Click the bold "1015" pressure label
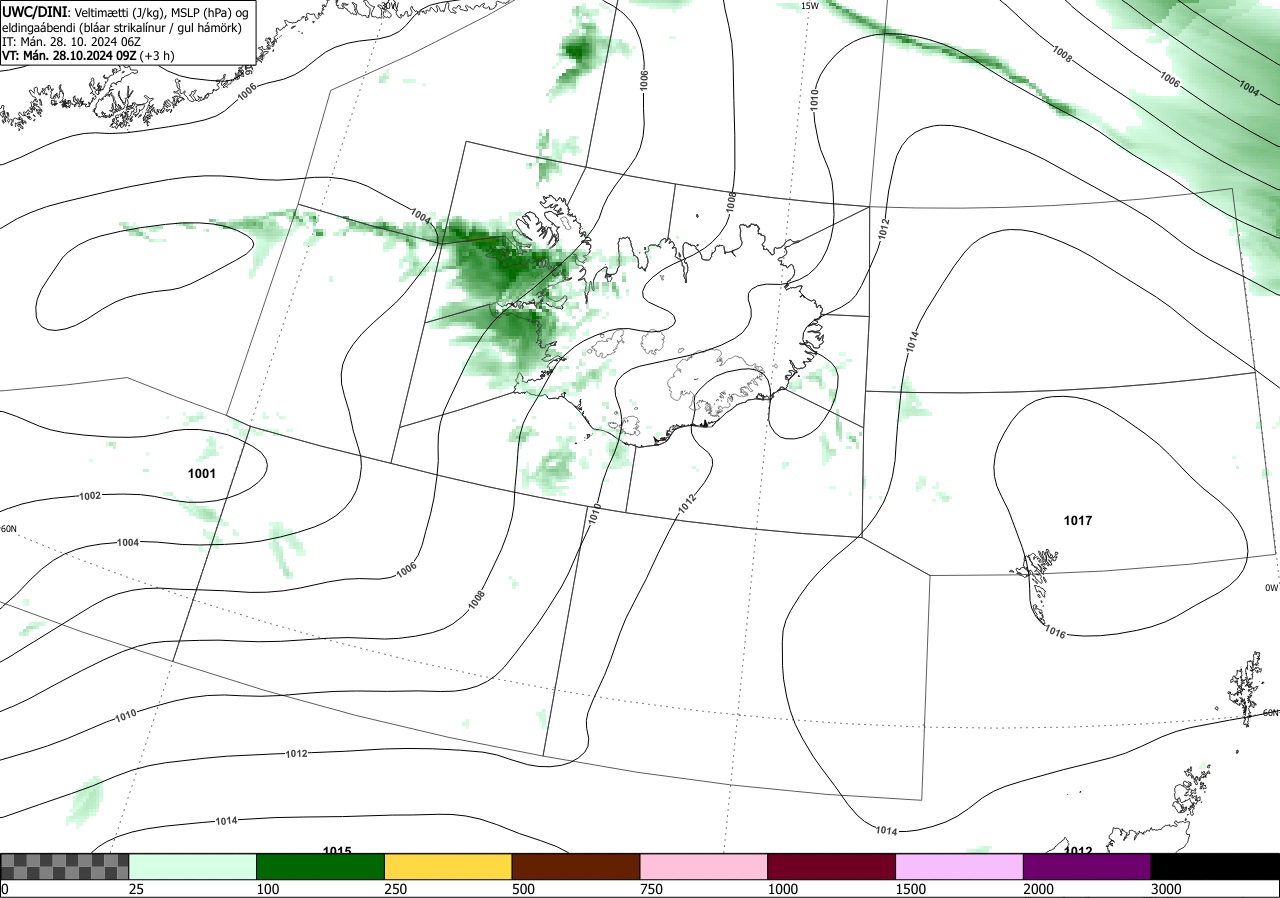The image size is (1280, 898). click(337, 850)
